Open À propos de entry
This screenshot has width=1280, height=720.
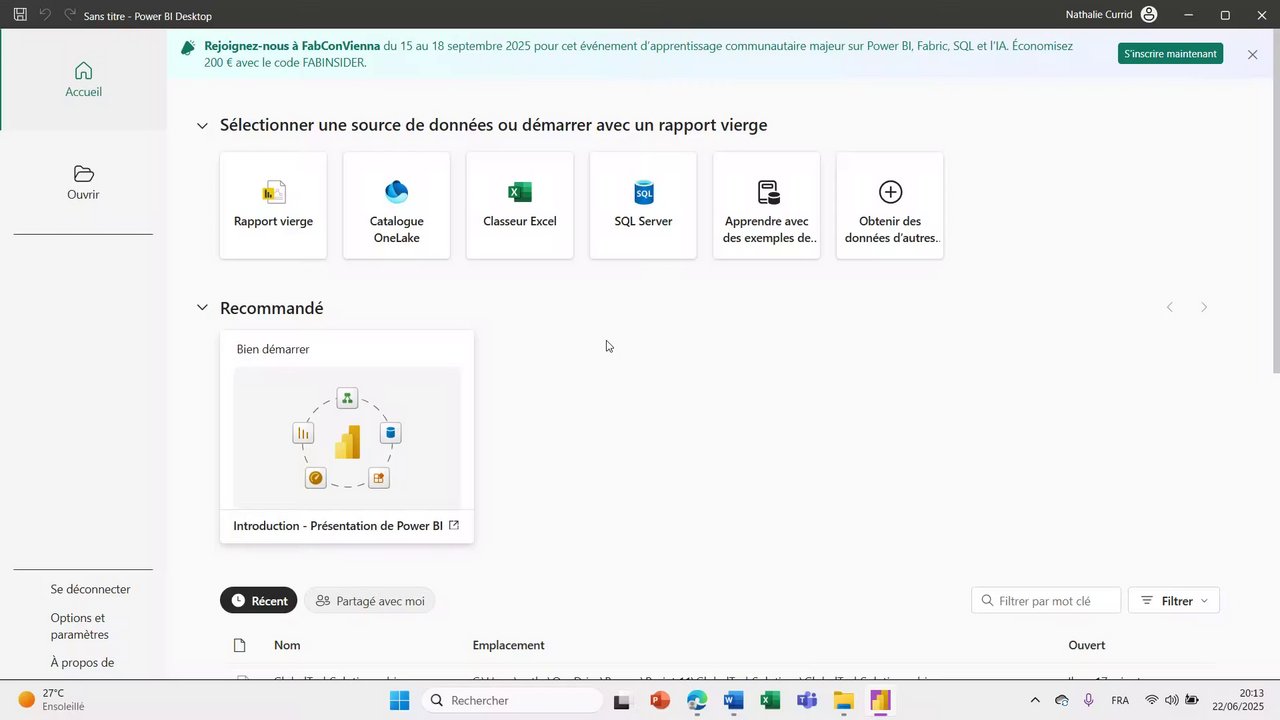coord(82,663)
